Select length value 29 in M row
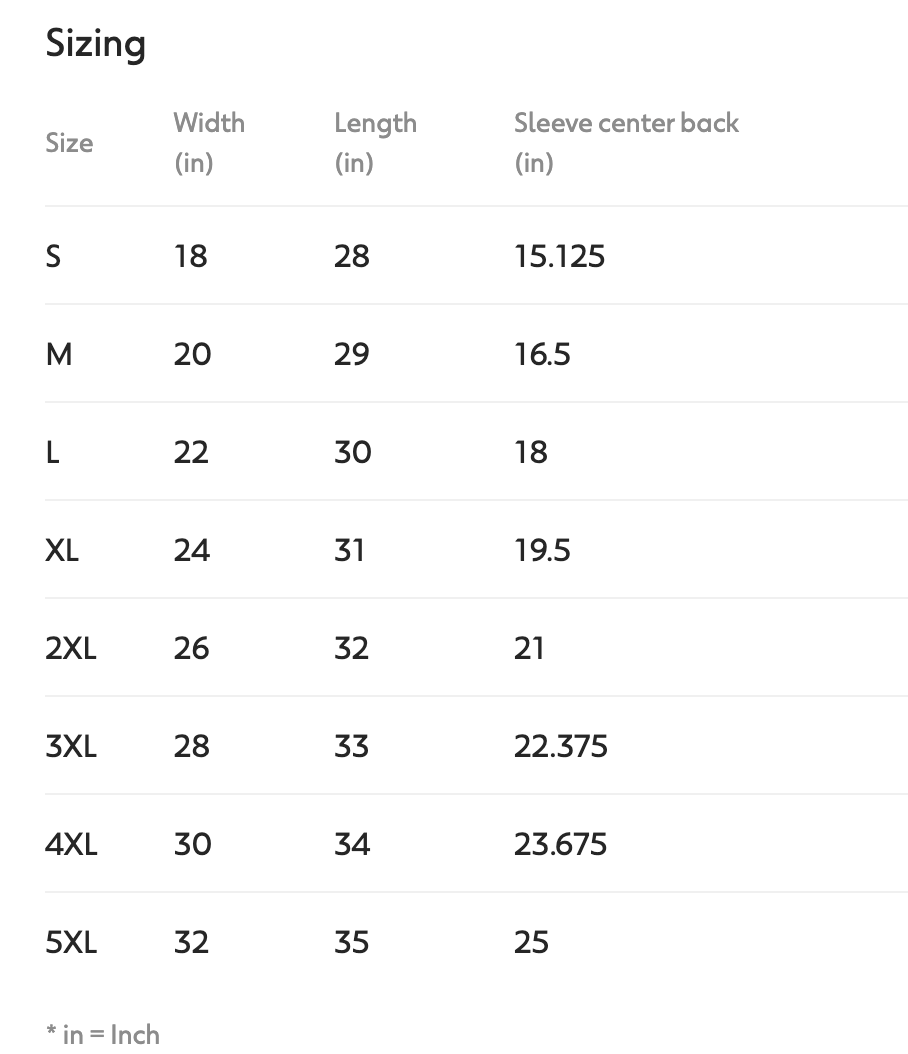This screenshot has width=908, height=1054. click(352, 354)
